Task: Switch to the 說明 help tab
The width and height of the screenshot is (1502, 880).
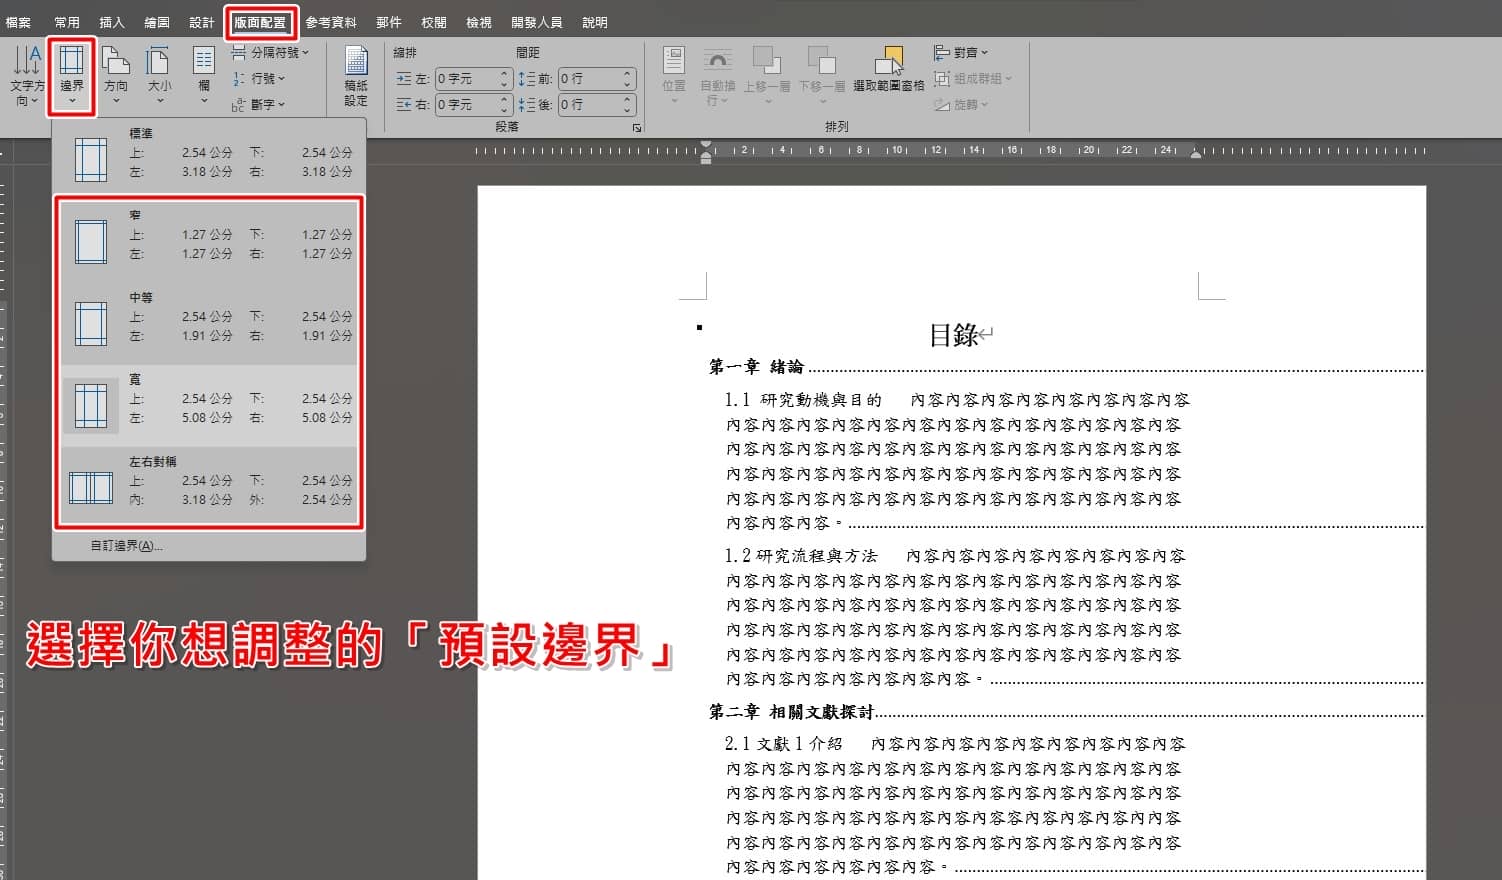Action: 595,22
